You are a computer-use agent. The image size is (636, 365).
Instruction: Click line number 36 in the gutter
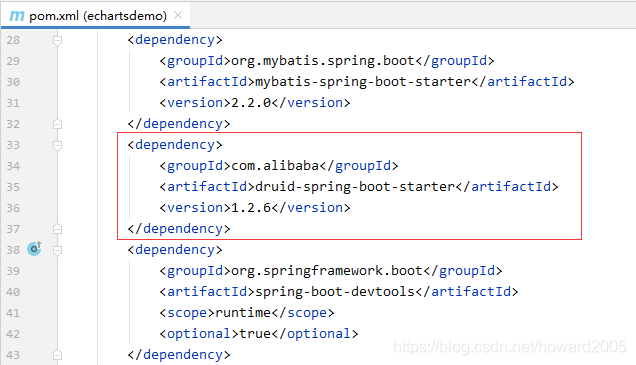click(13, 208)
